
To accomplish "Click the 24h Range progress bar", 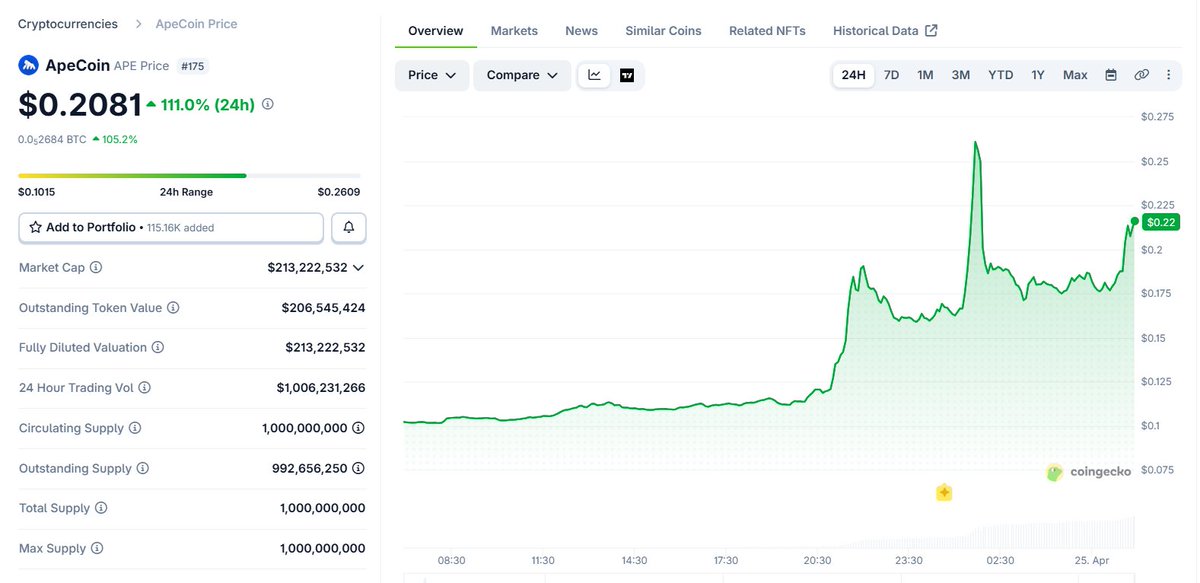I will [x=189, y=176].
